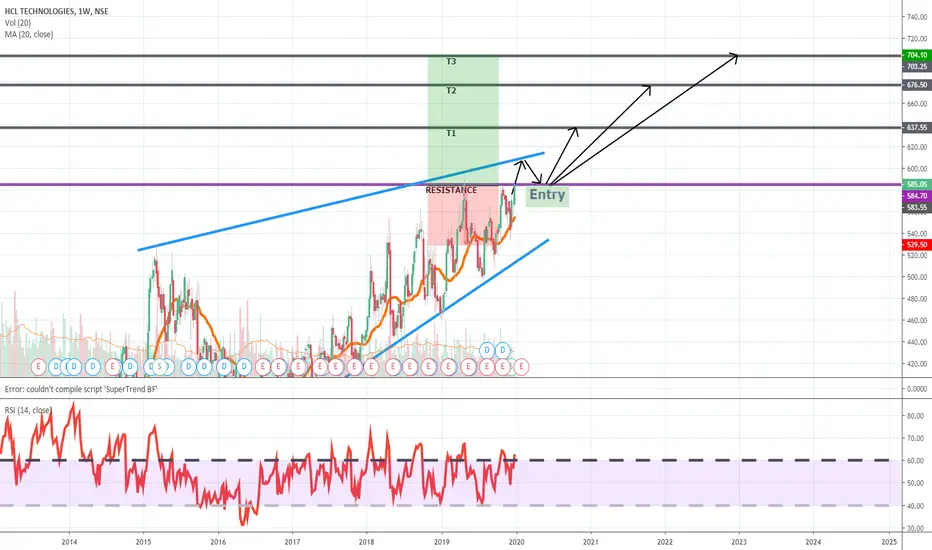Image resolution: width=932 pixels, height=550 pixels.
Task: Click the red 529.50 price label
Action: [917, 245]
